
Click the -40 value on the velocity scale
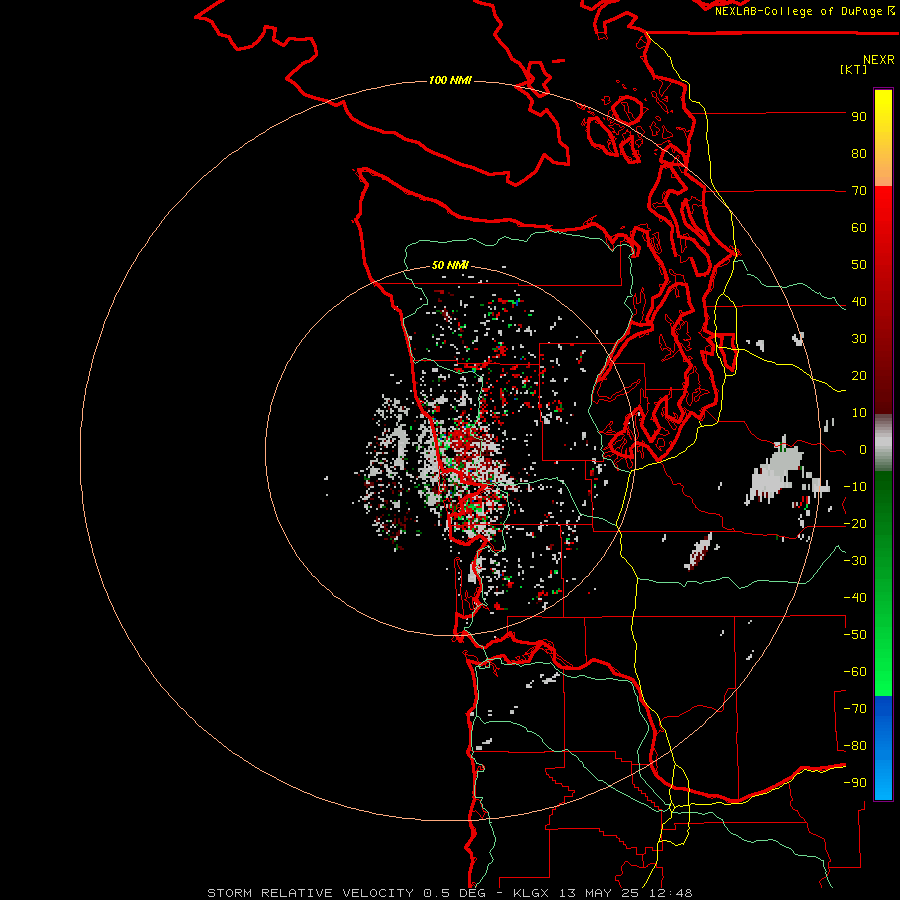click(x=855, y=598)
